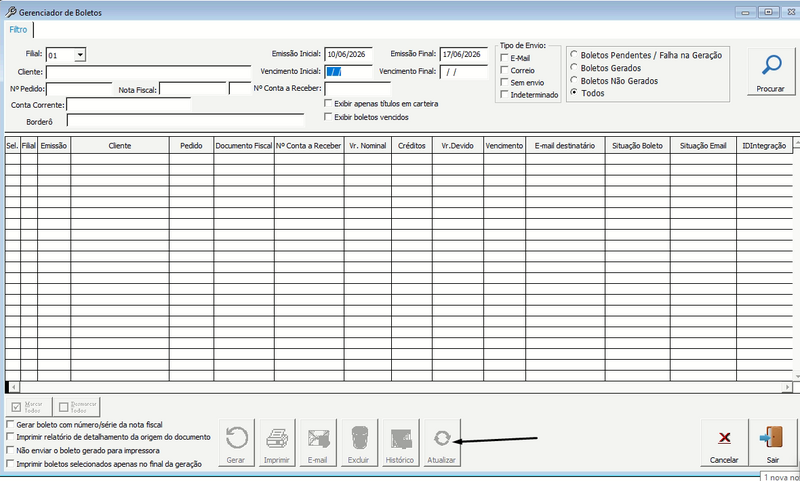Click the E-mail destinatário column header
The width and height of the screenshot is (800, 481).
click(x=565, y=145)
